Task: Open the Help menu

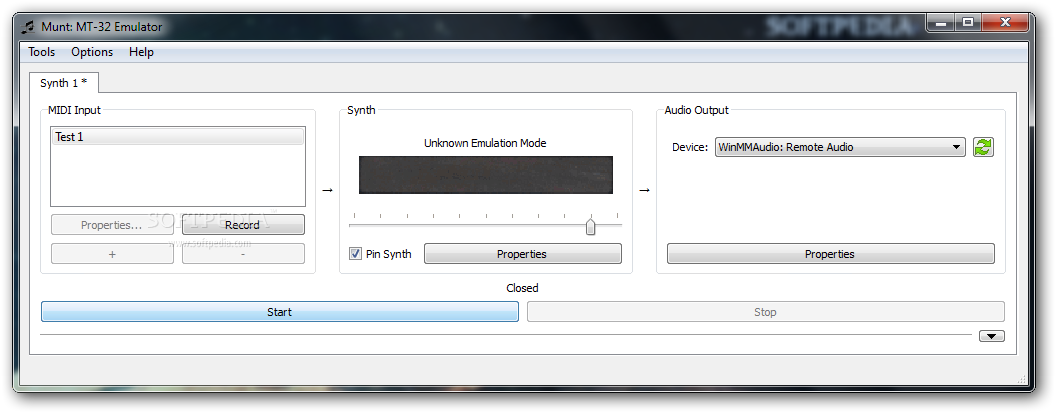Action: click(141, 52)
